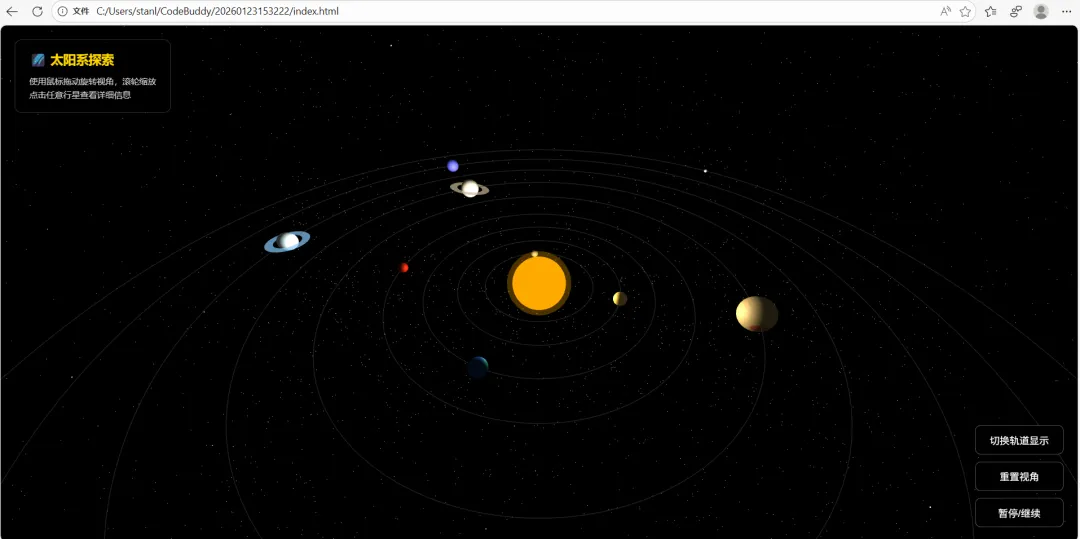Click 切换轨道显示 button
The height and width of the screenshot is (539, 1080).
coord(1019,441)
